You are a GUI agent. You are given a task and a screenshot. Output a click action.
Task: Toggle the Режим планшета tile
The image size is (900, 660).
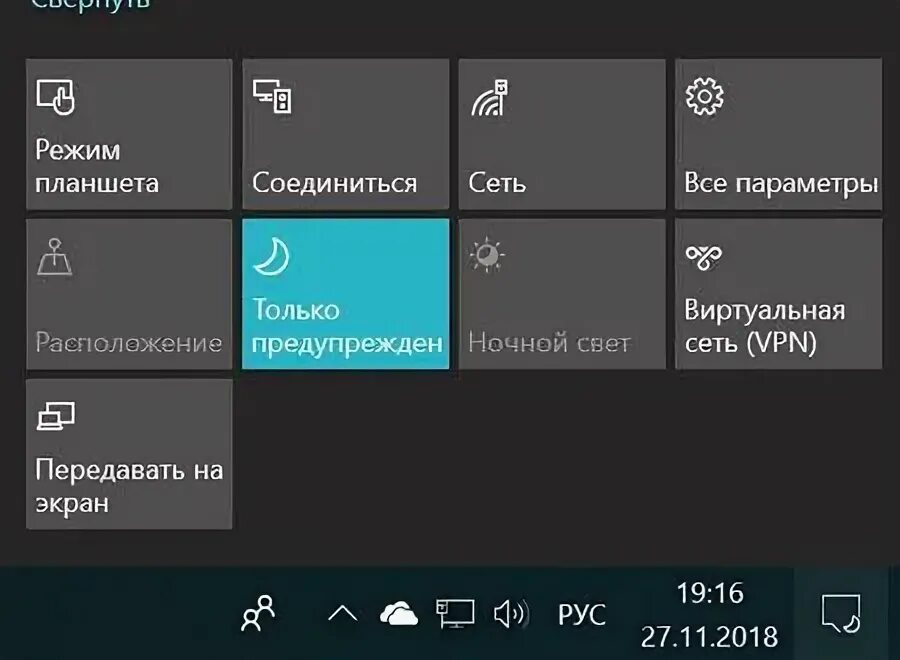(129, 134)
